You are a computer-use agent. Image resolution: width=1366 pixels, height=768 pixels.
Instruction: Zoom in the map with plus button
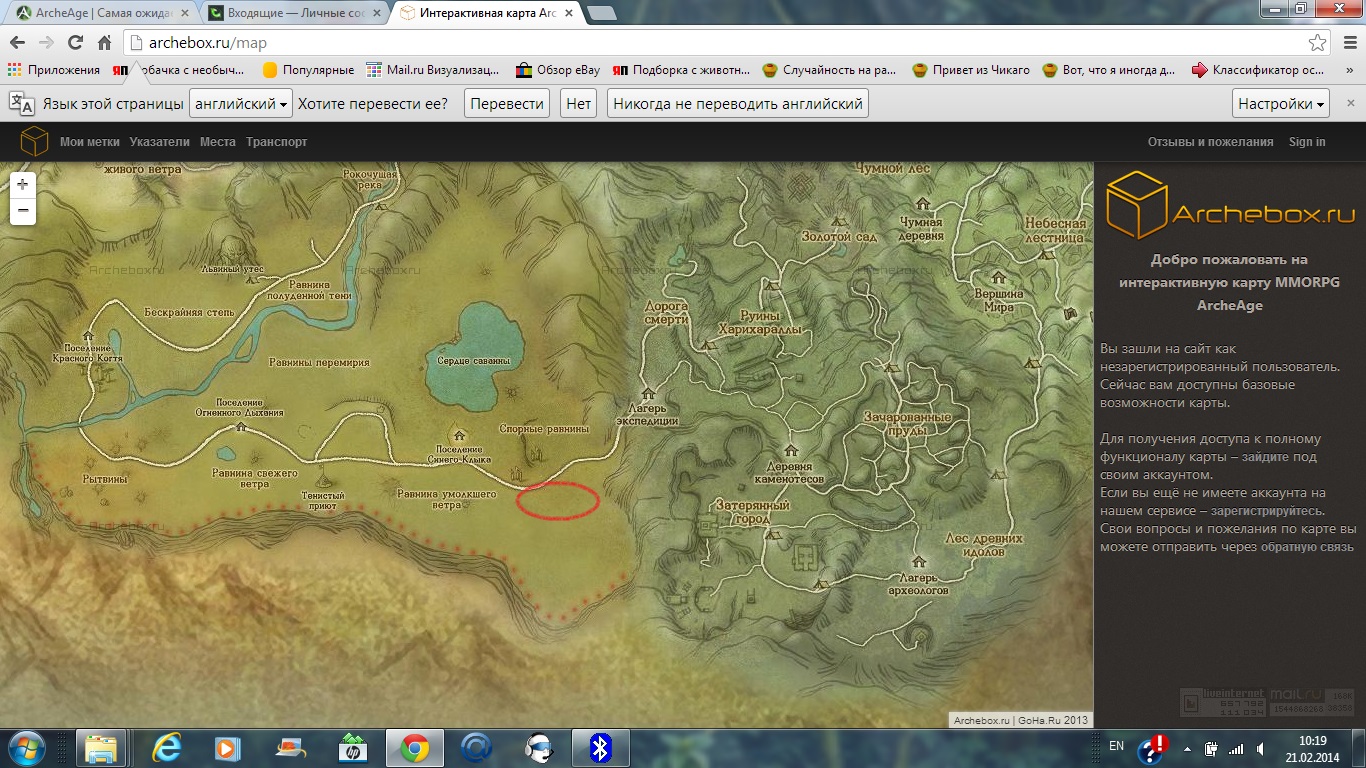point(23,185)
